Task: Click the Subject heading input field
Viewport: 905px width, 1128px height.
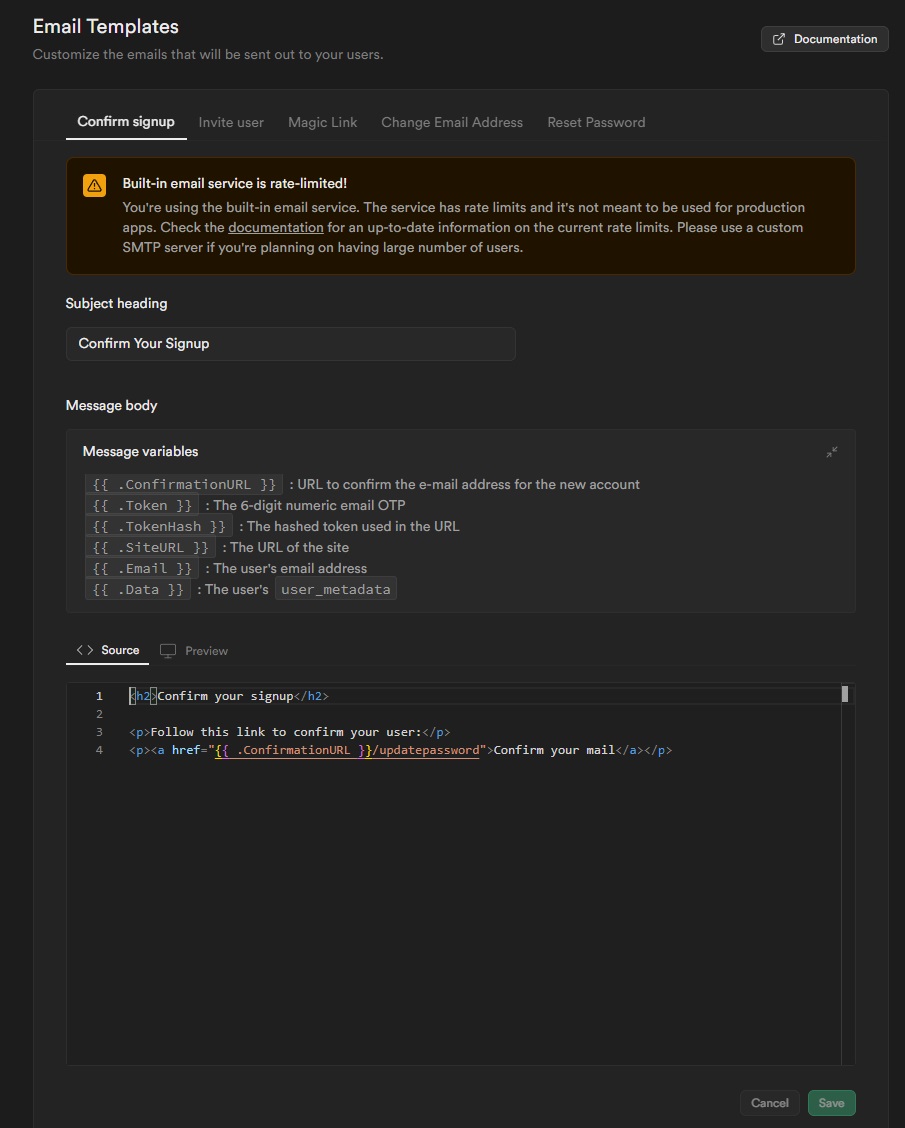Action: pos(290,343)
